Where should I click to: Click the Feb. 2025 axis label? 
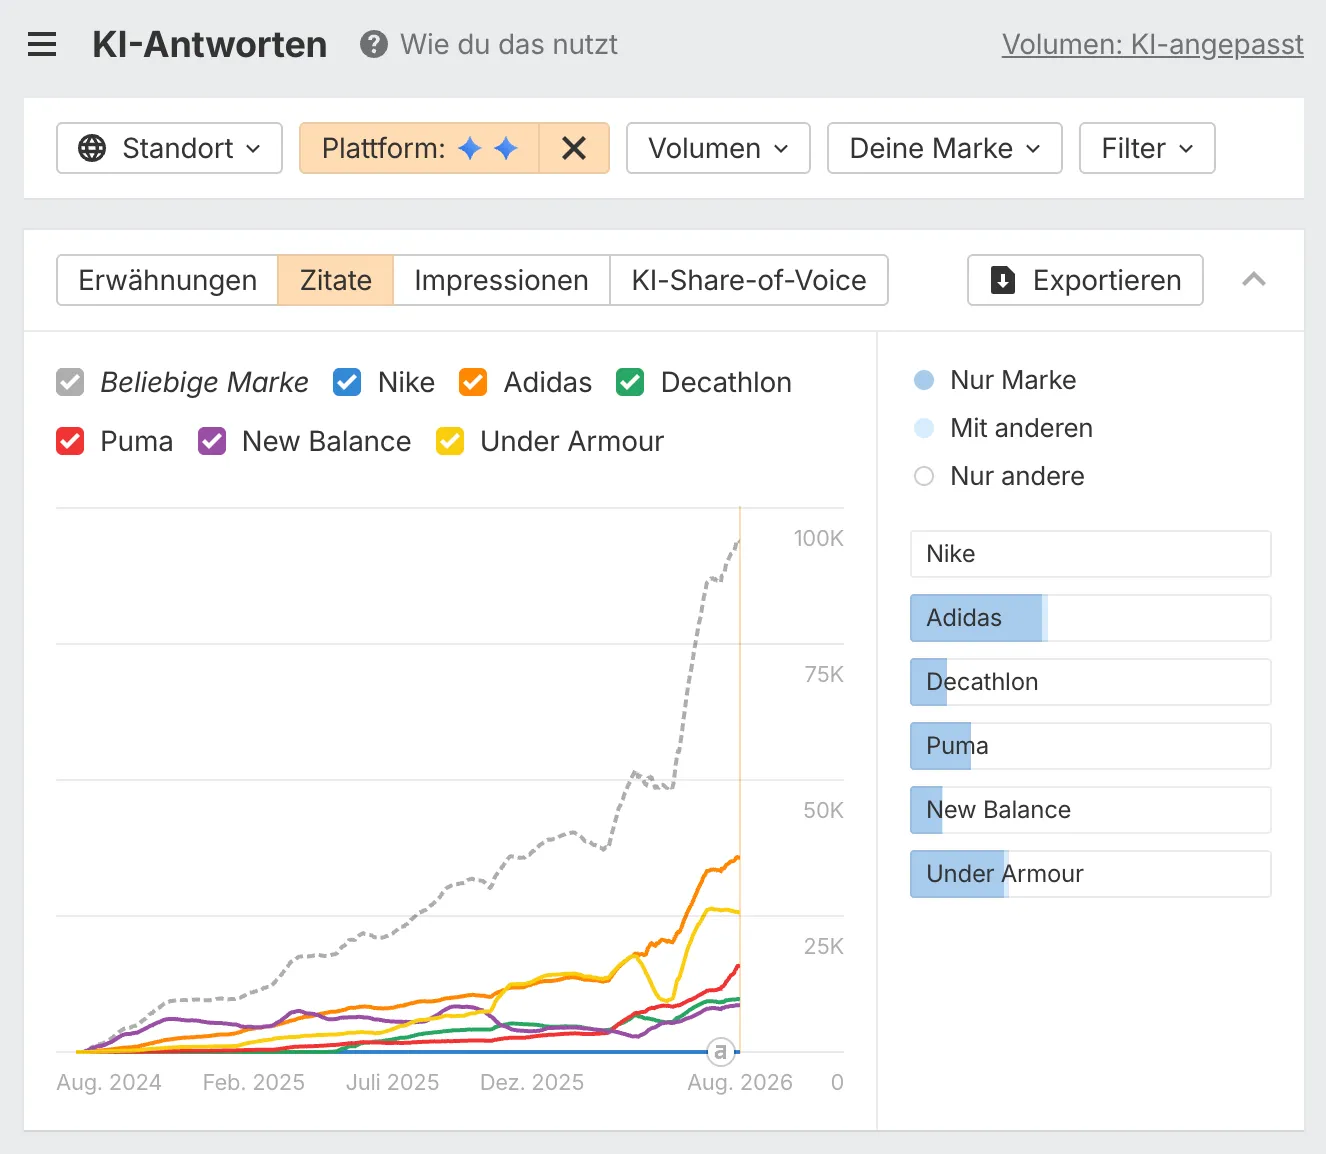pyautogui.click(x=254, y=1082)
